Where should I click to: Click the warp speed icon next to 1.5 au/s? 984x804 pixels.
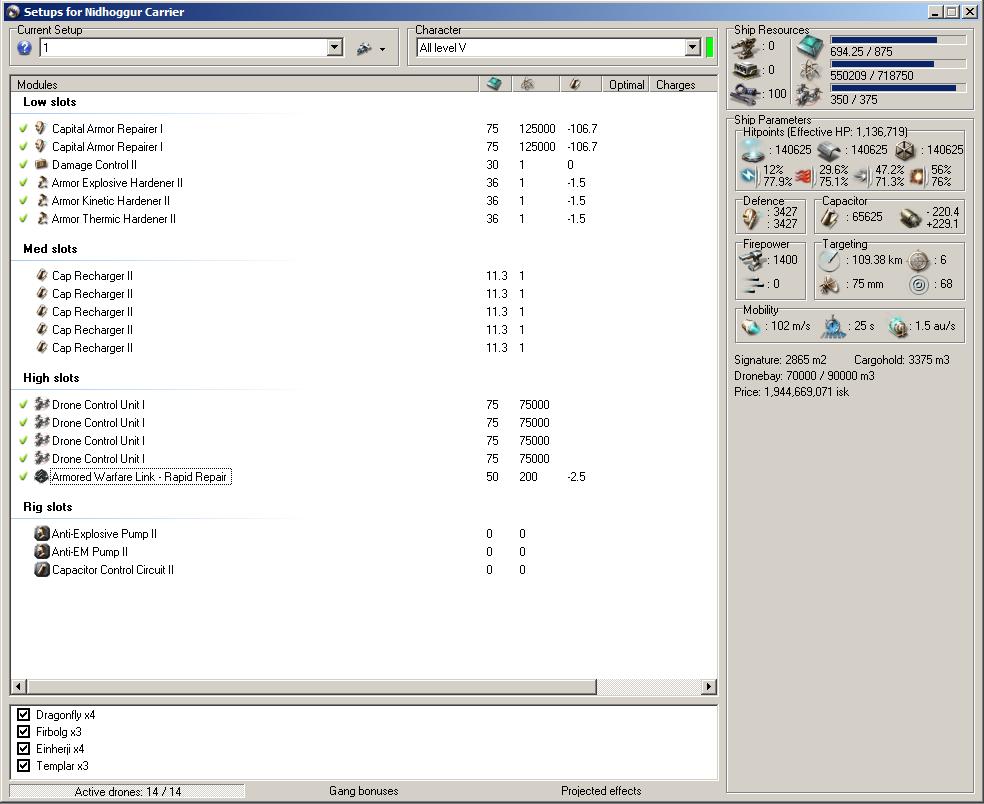click(898, 326)
